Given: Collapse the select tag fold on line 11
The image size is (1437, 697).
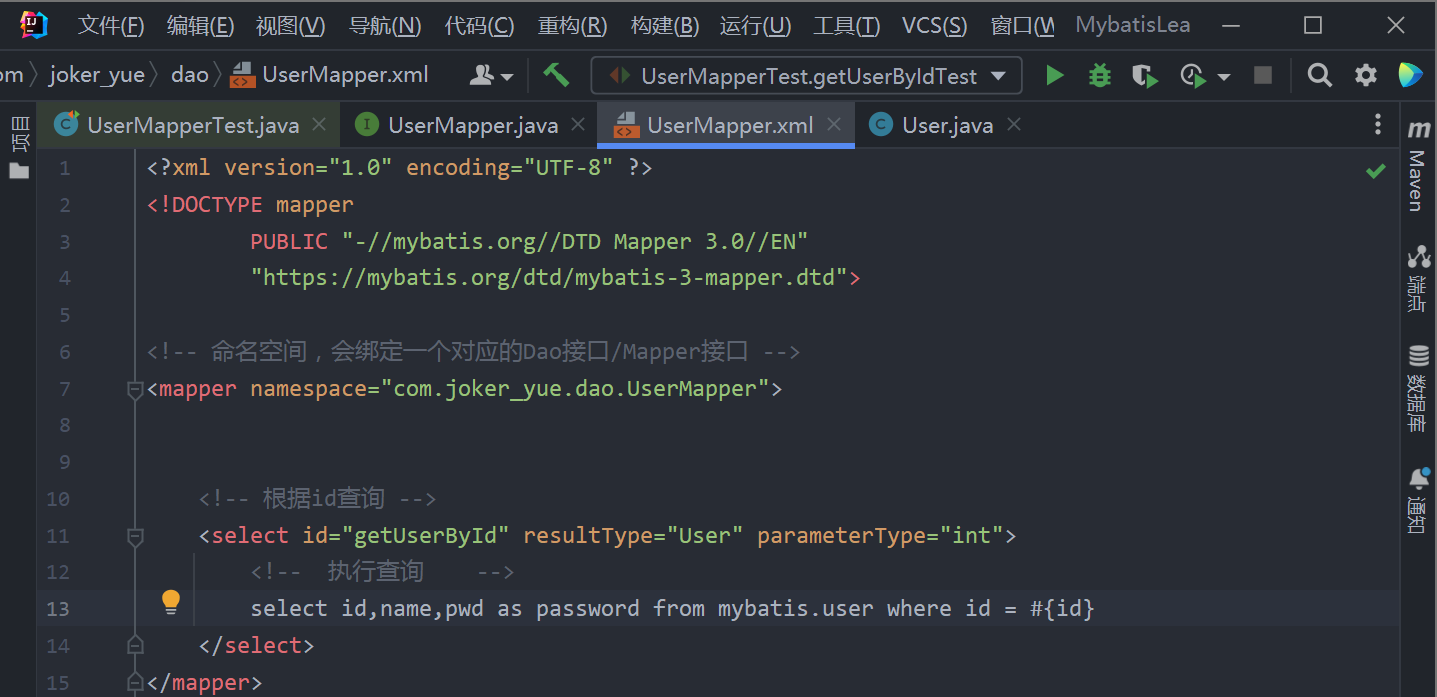Looking at the screenshot, I should [x=136, y=537].
